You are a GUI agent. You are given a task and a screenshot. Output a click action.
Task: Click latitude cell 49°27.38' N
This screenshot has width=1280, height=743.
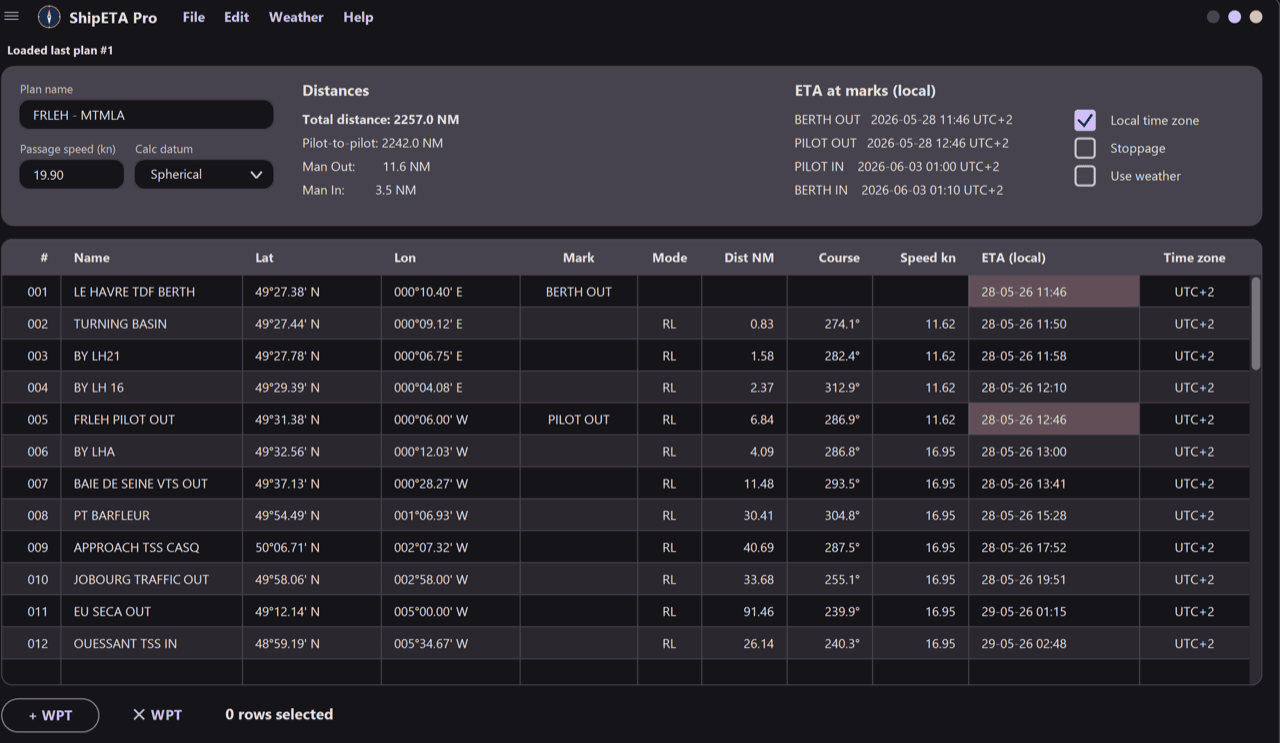coord(312,292)
